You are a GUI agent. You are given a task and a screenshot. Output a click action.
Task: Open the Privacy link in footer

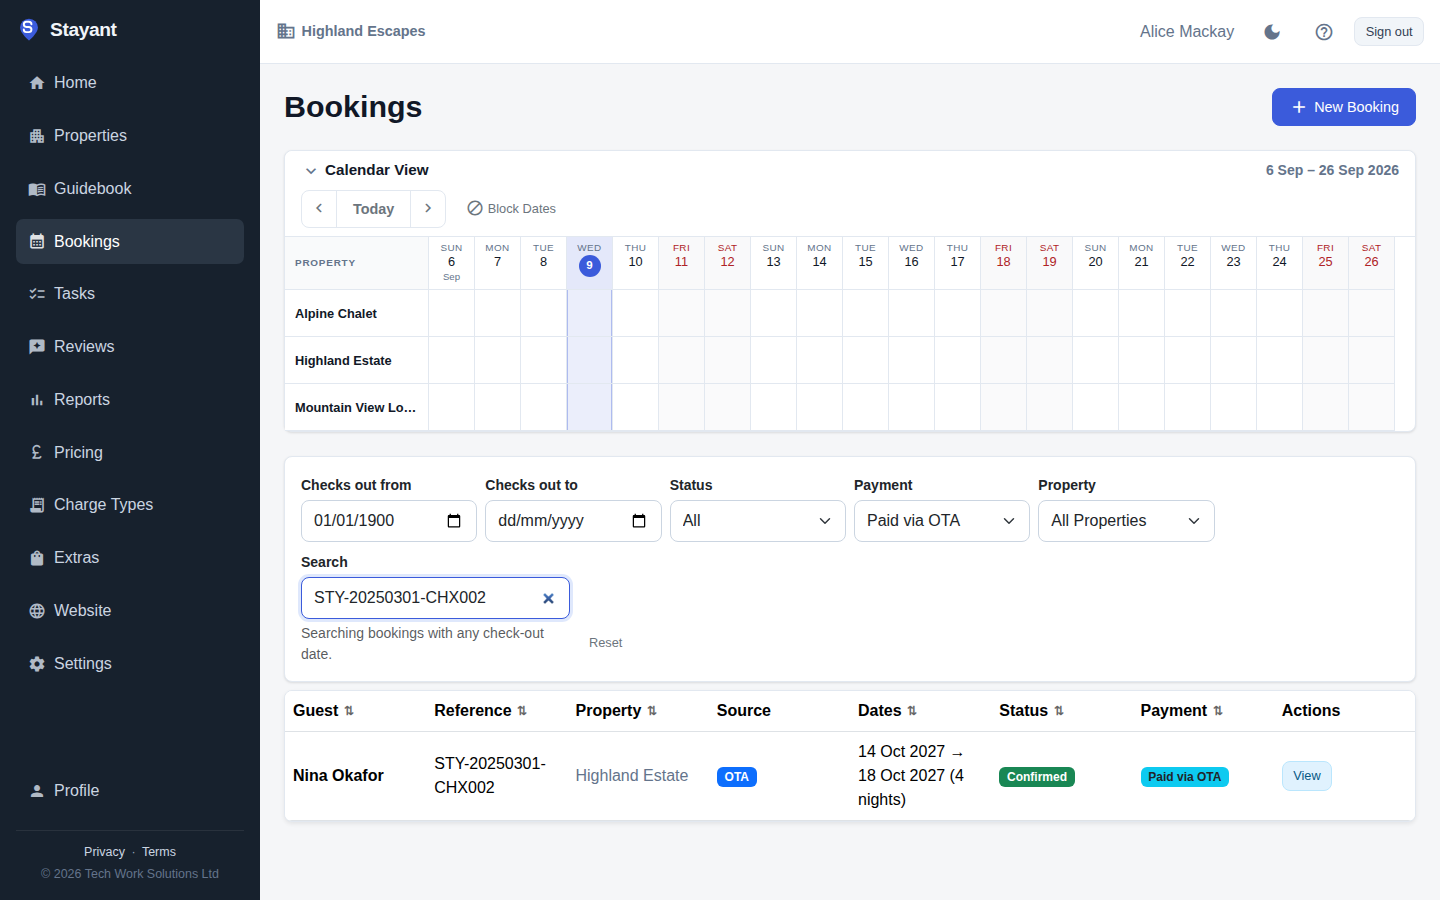[104, 852]
